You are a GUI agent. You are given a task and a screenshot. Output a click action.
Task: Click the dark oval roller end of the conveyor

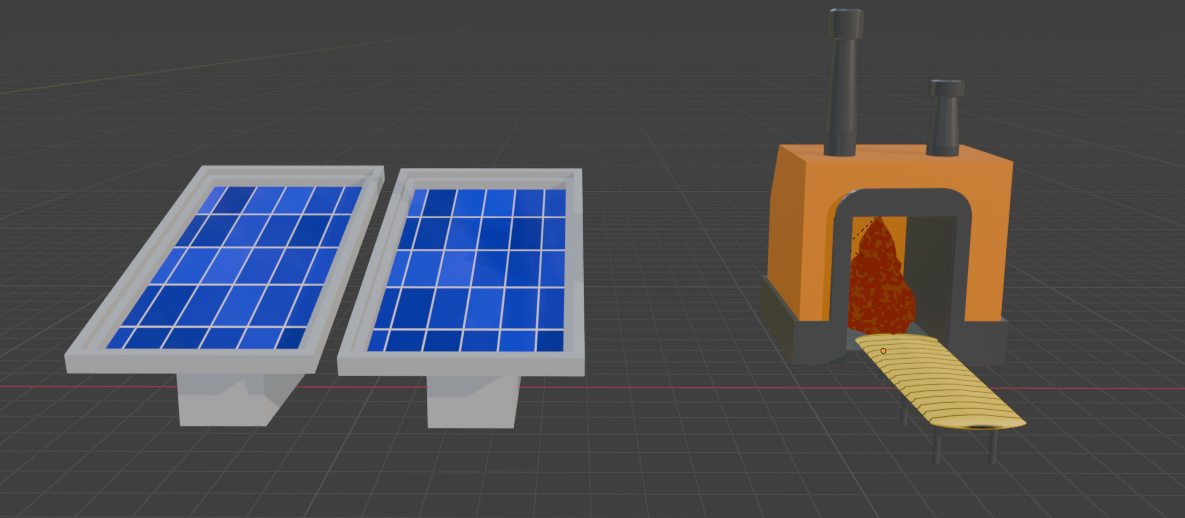(983, 427)
